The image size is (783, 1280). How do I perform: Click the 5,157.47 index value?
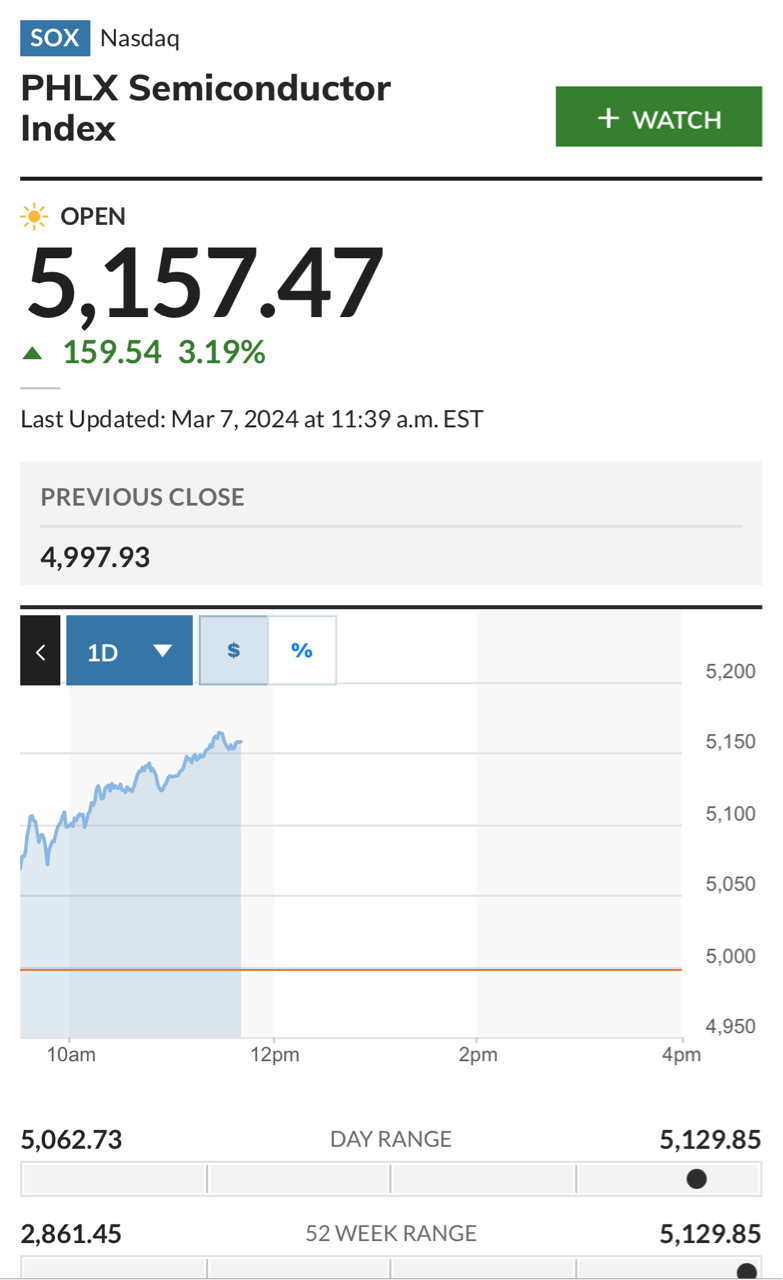pyautogui.click(x=205, y=282)
